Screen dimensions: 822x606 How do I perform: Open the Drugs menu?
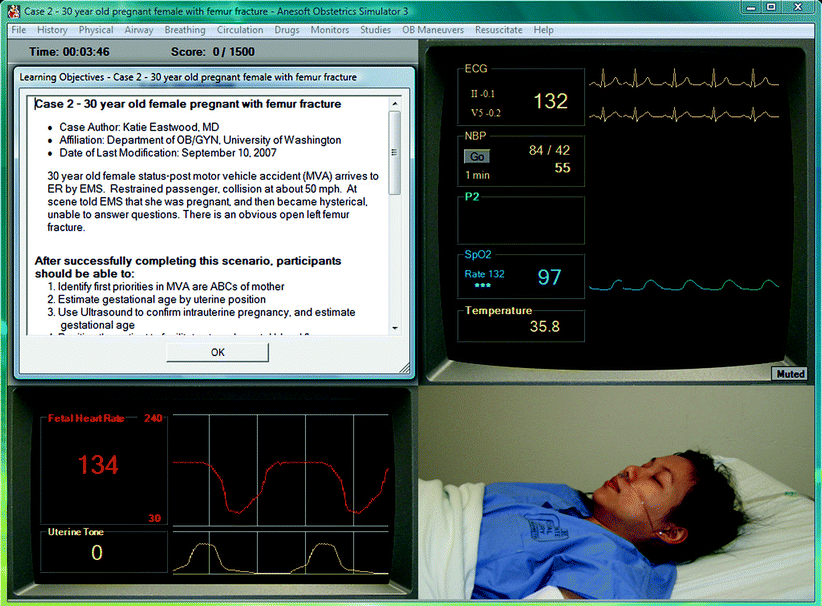click(x=287, y=30)
